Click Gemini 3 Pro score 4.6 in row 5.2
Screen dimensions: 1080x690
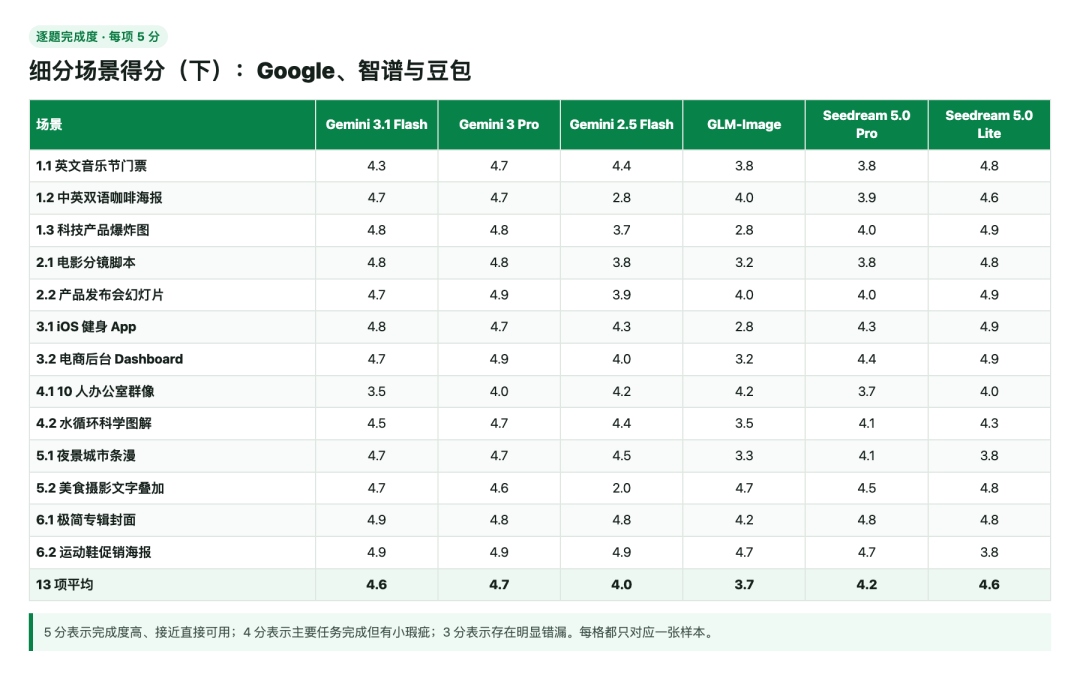[x=499, y=488]
